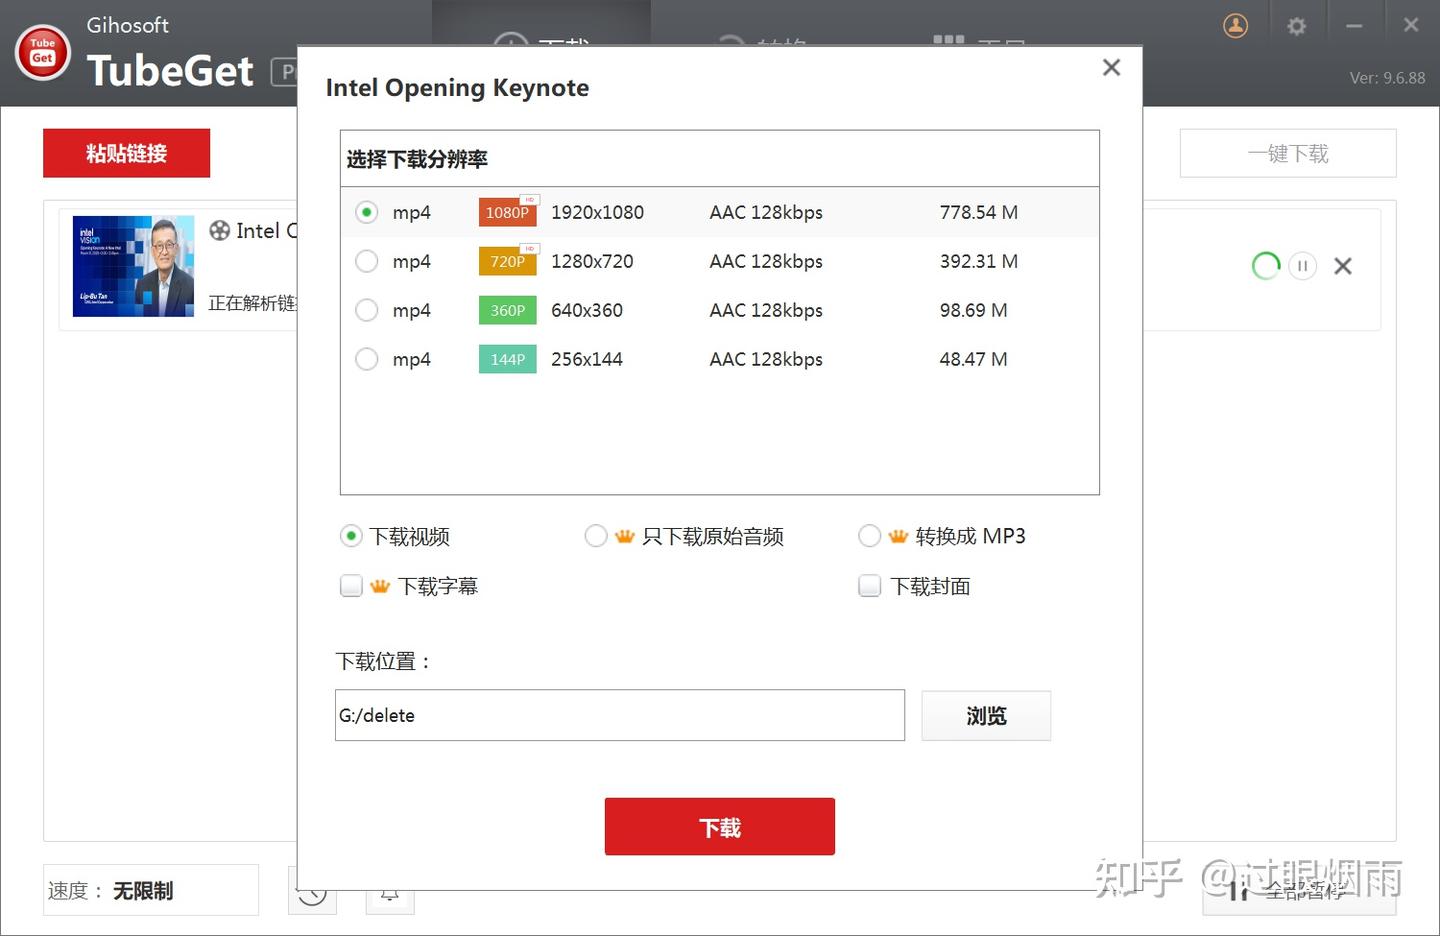Minimize the TubeGet window
1440x936 pixels.
[1354, 26]
